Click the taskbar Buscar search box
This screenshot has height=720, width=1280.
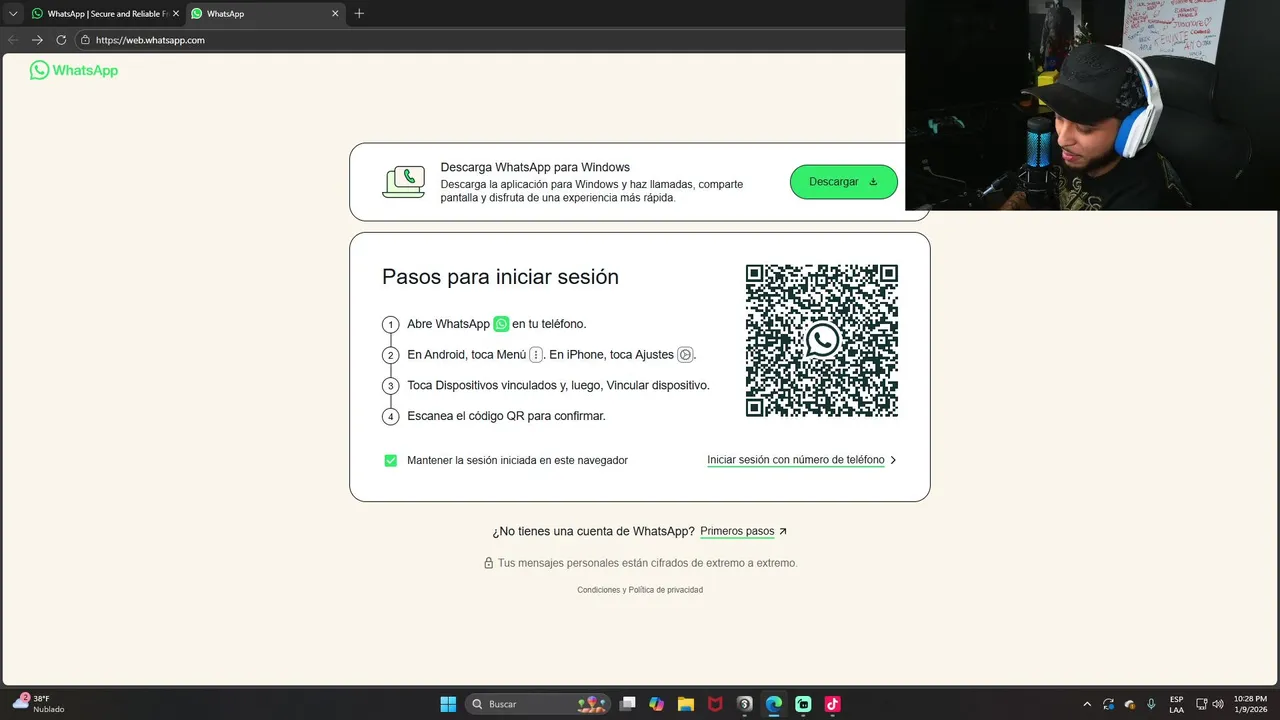pos(537,704)
